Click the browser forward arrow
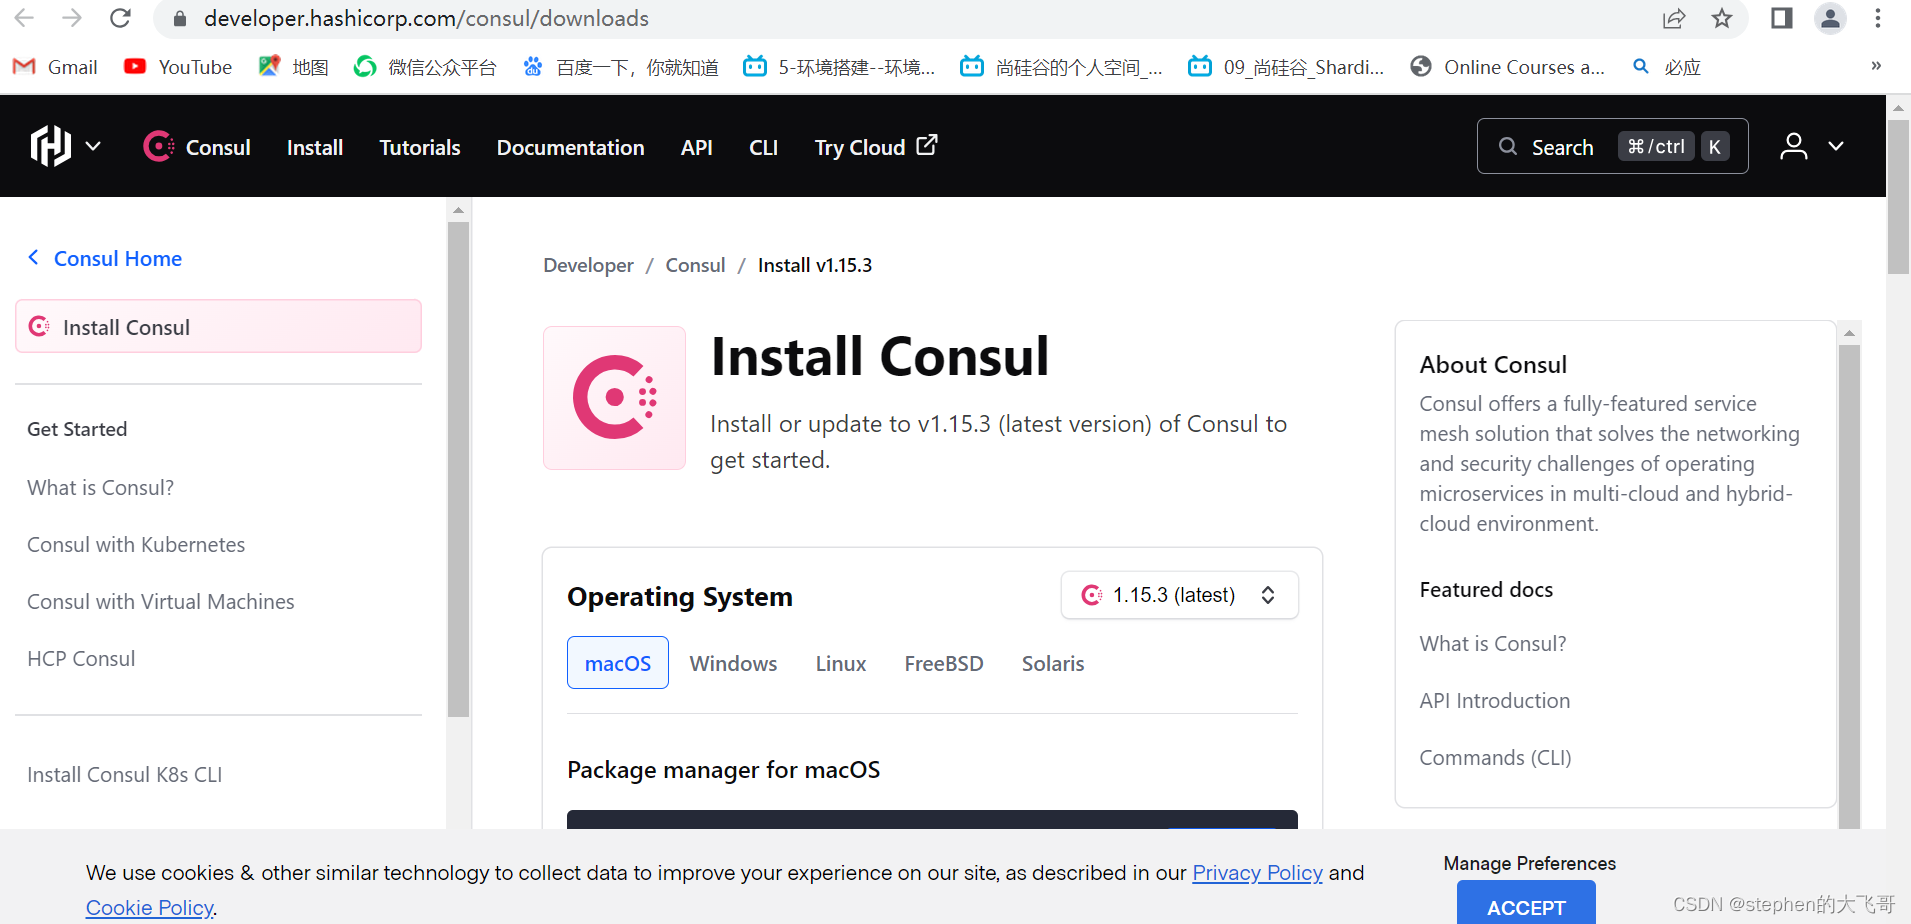The width and height of the screenshot is (1911, 924). (x=72, y=18)
